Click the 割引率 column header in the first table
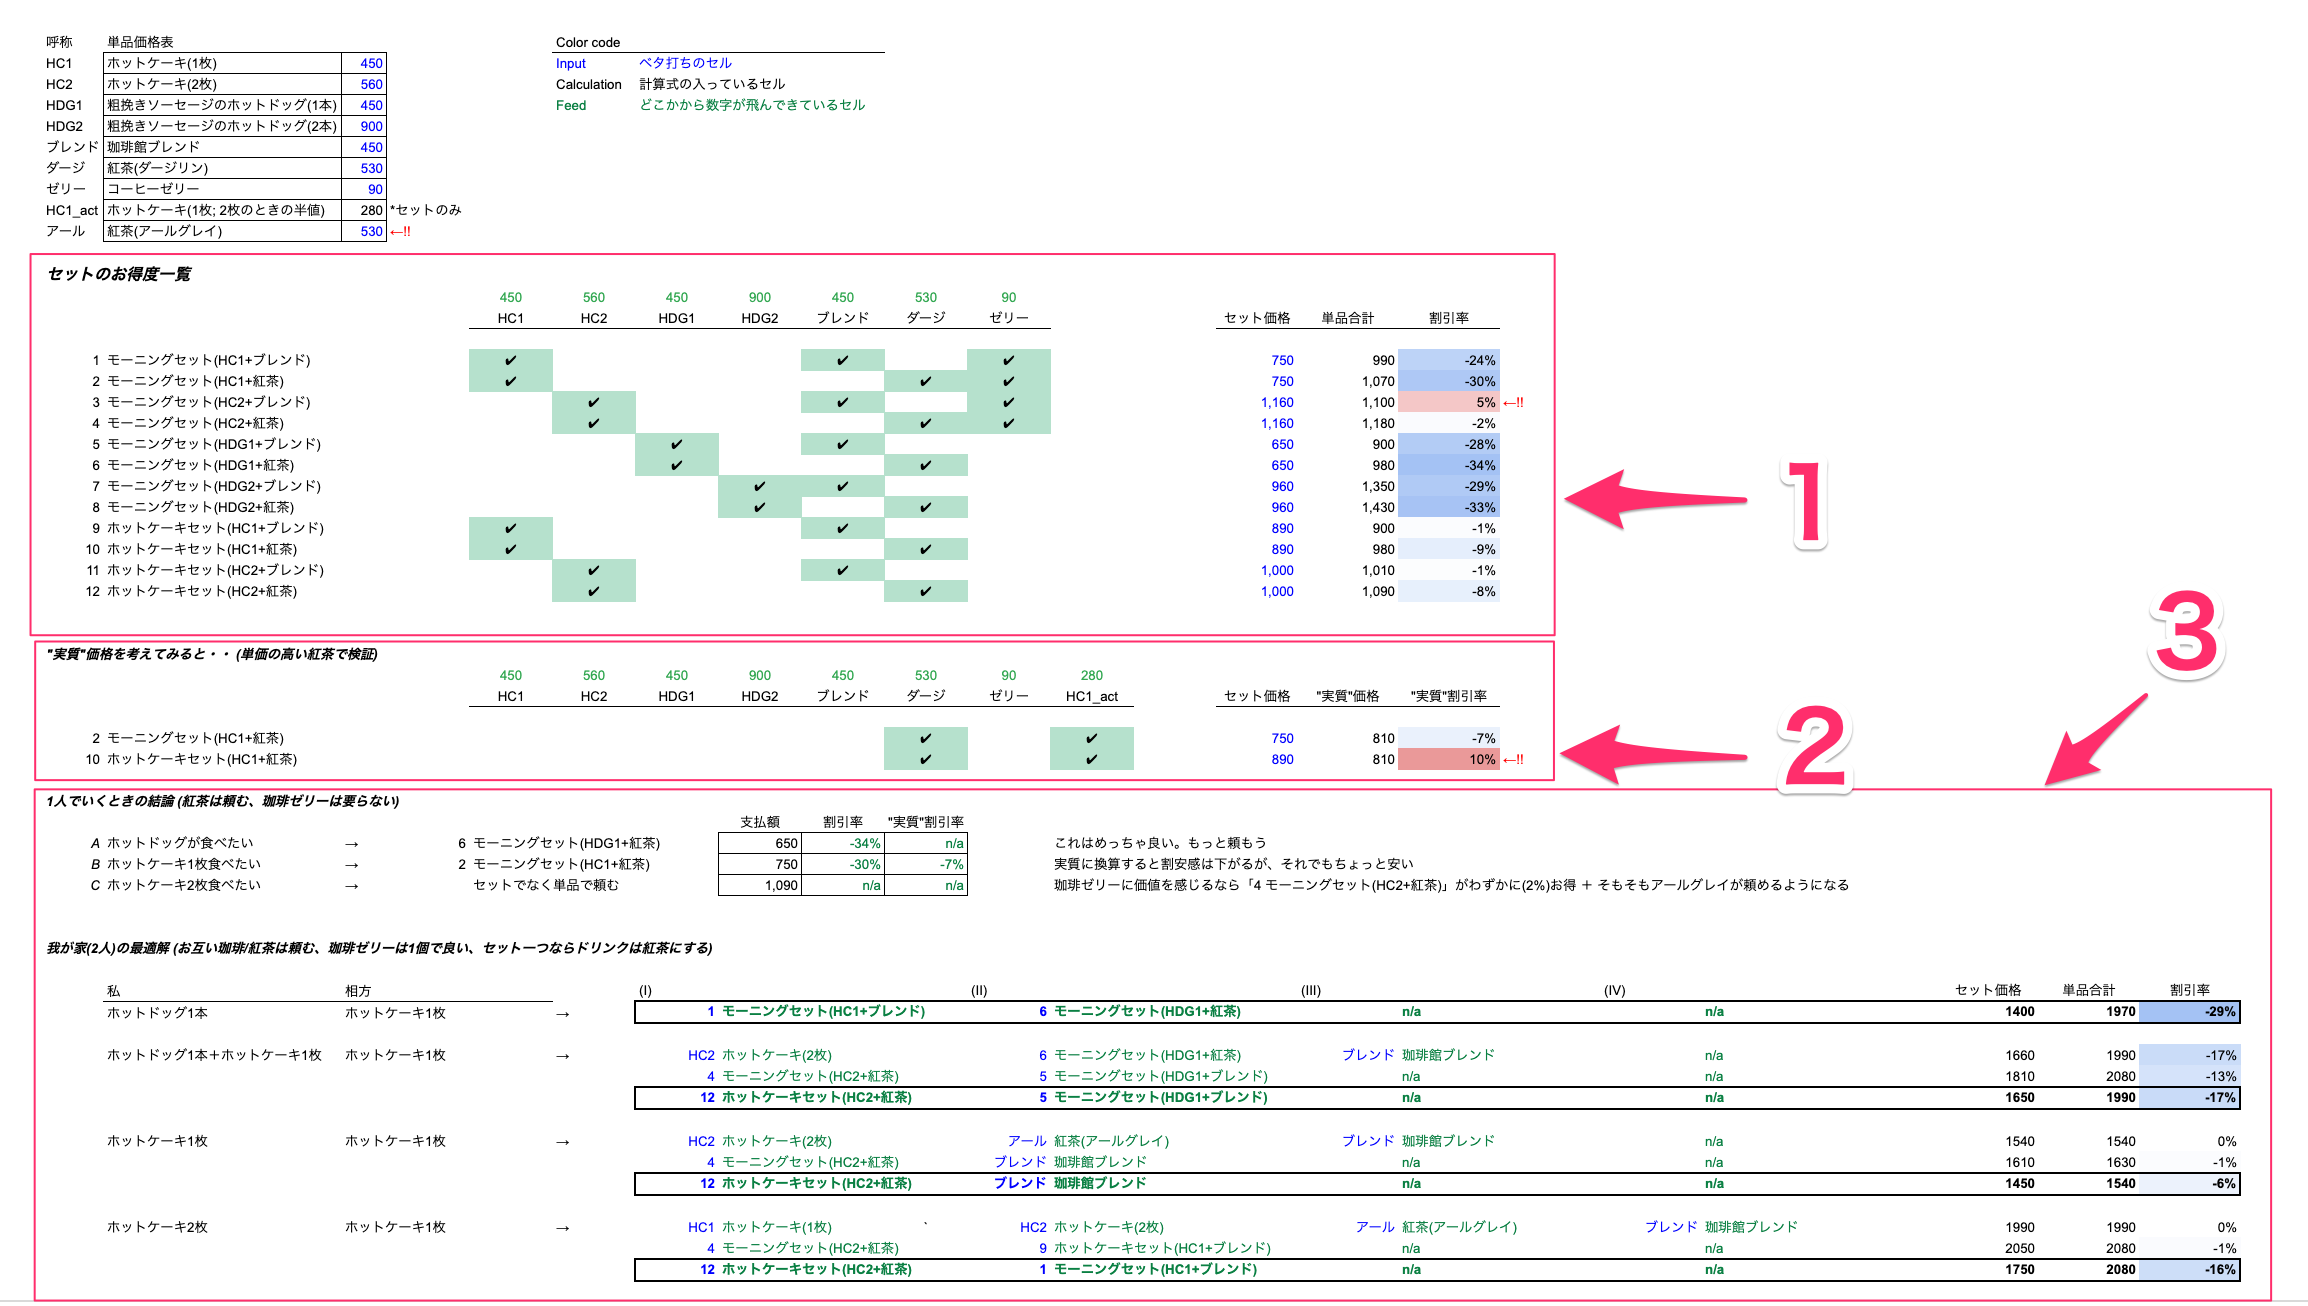Screen dimensions: 2308x1306 [1448, 318]
